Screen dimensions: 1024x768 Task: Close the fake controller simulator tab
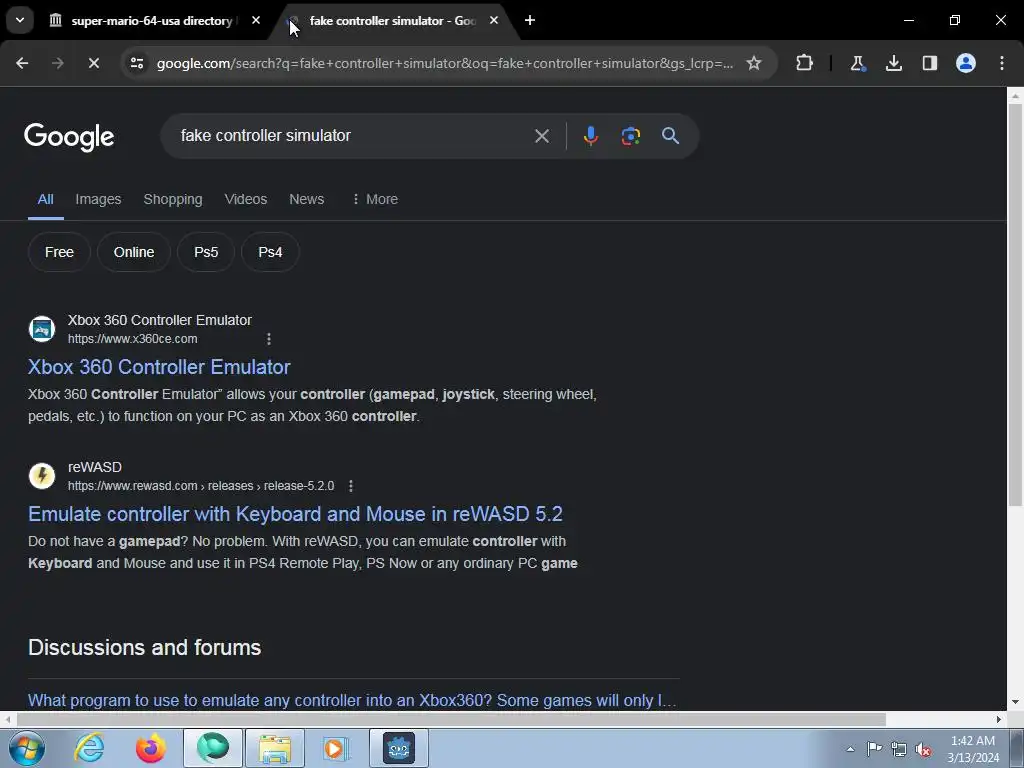(x=494, y=20)
